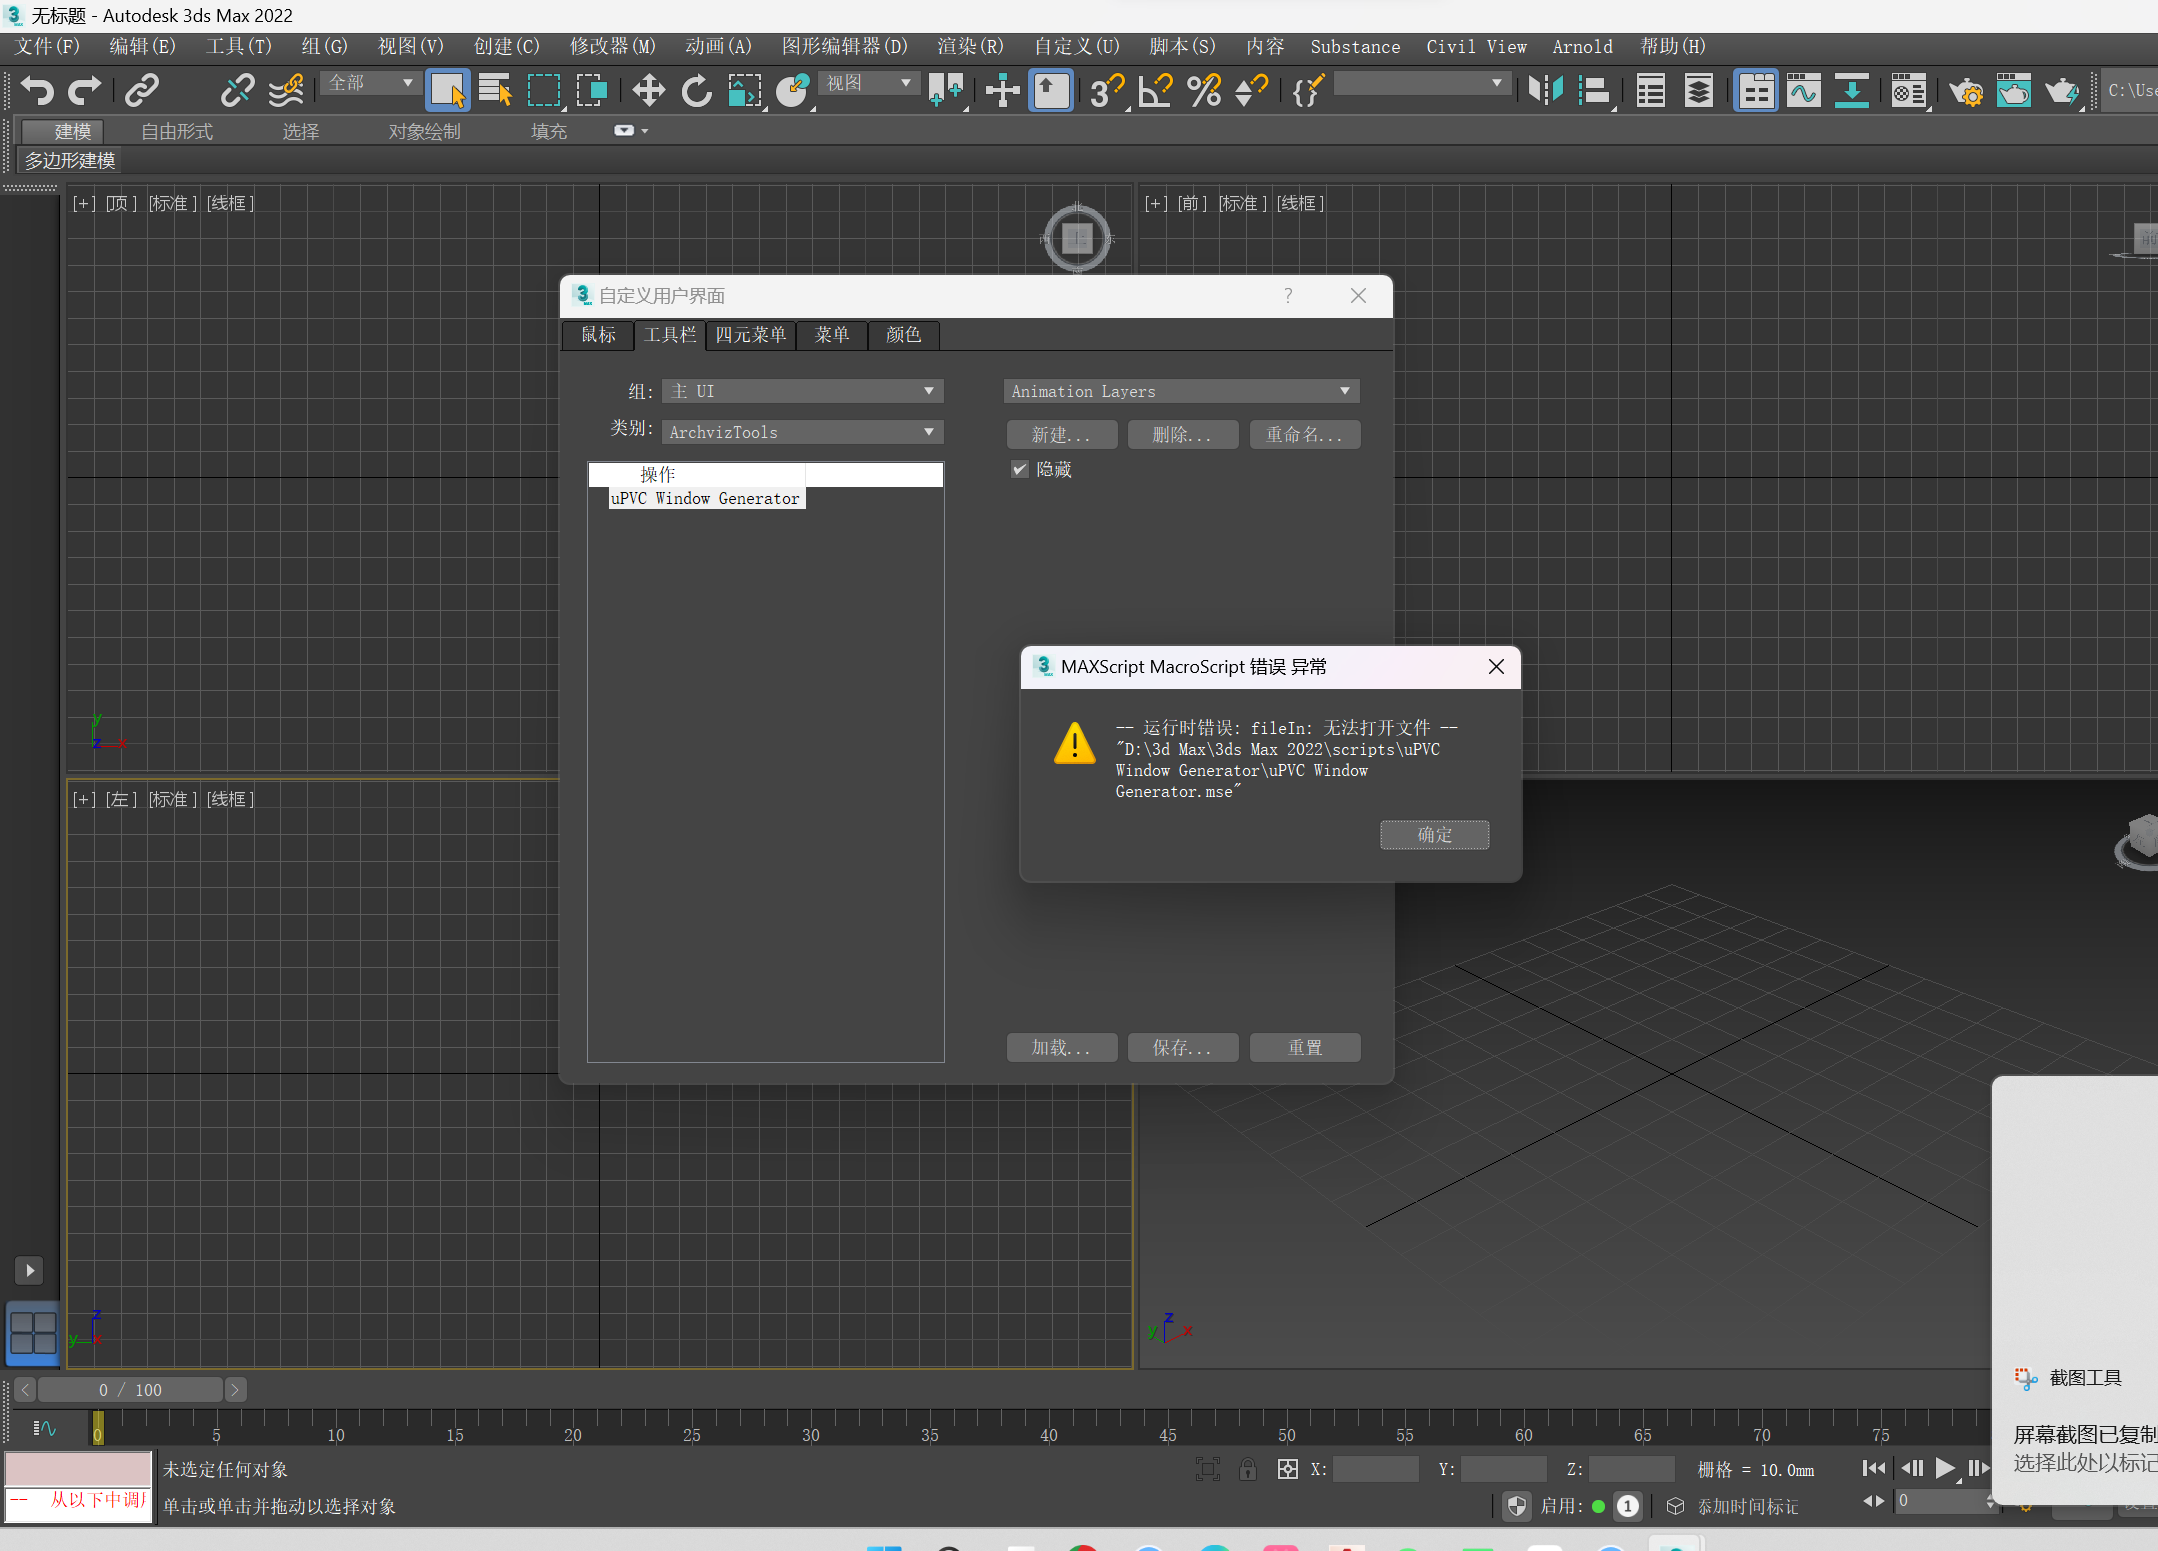This screenshot has width=2158, height=1551.
Task: Open the 渲染(R) menu
Action: (x=969, y=46)
